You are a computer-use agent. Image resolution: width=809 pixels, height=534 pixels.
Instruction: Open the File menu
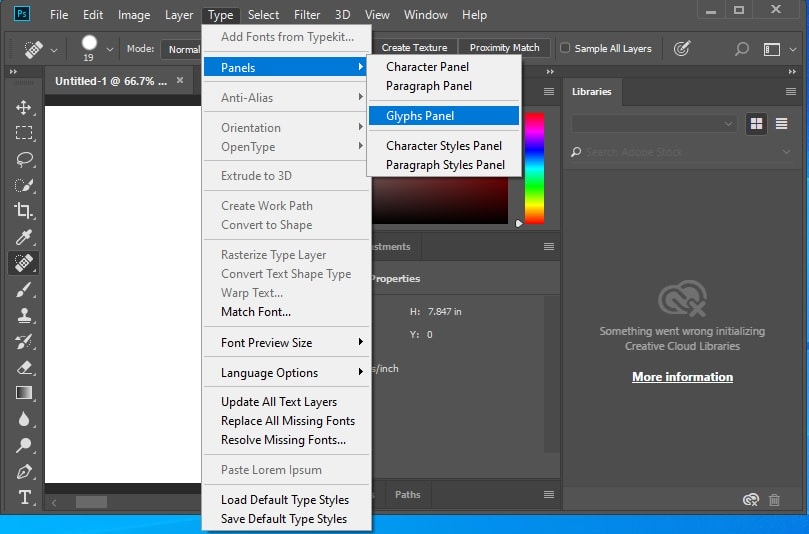coord(59,15)
